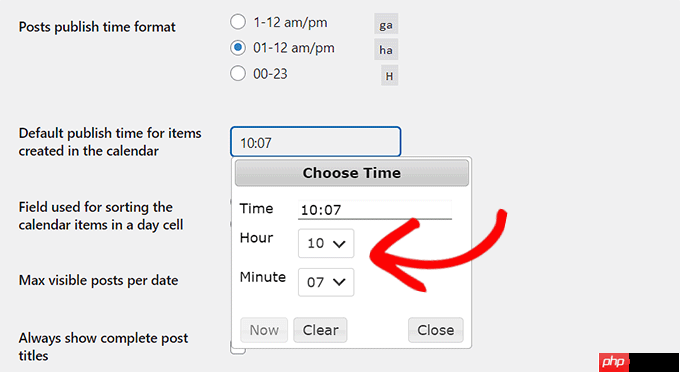Close the time picker popup

click(x=435, y=330)
